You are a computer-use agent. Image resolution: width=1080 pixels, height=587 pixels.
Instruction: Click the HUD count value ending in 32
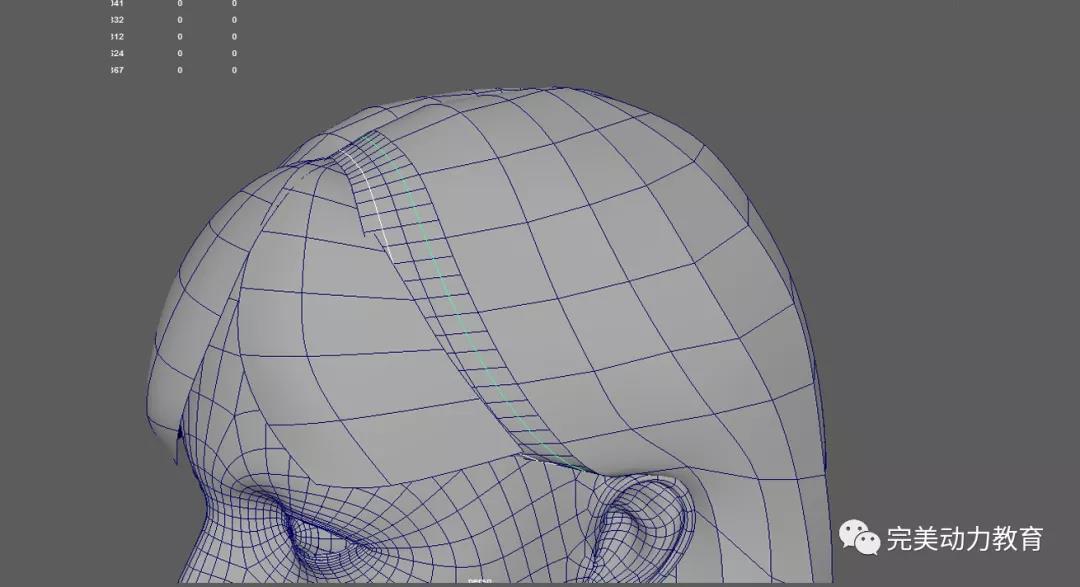point(118,20)
